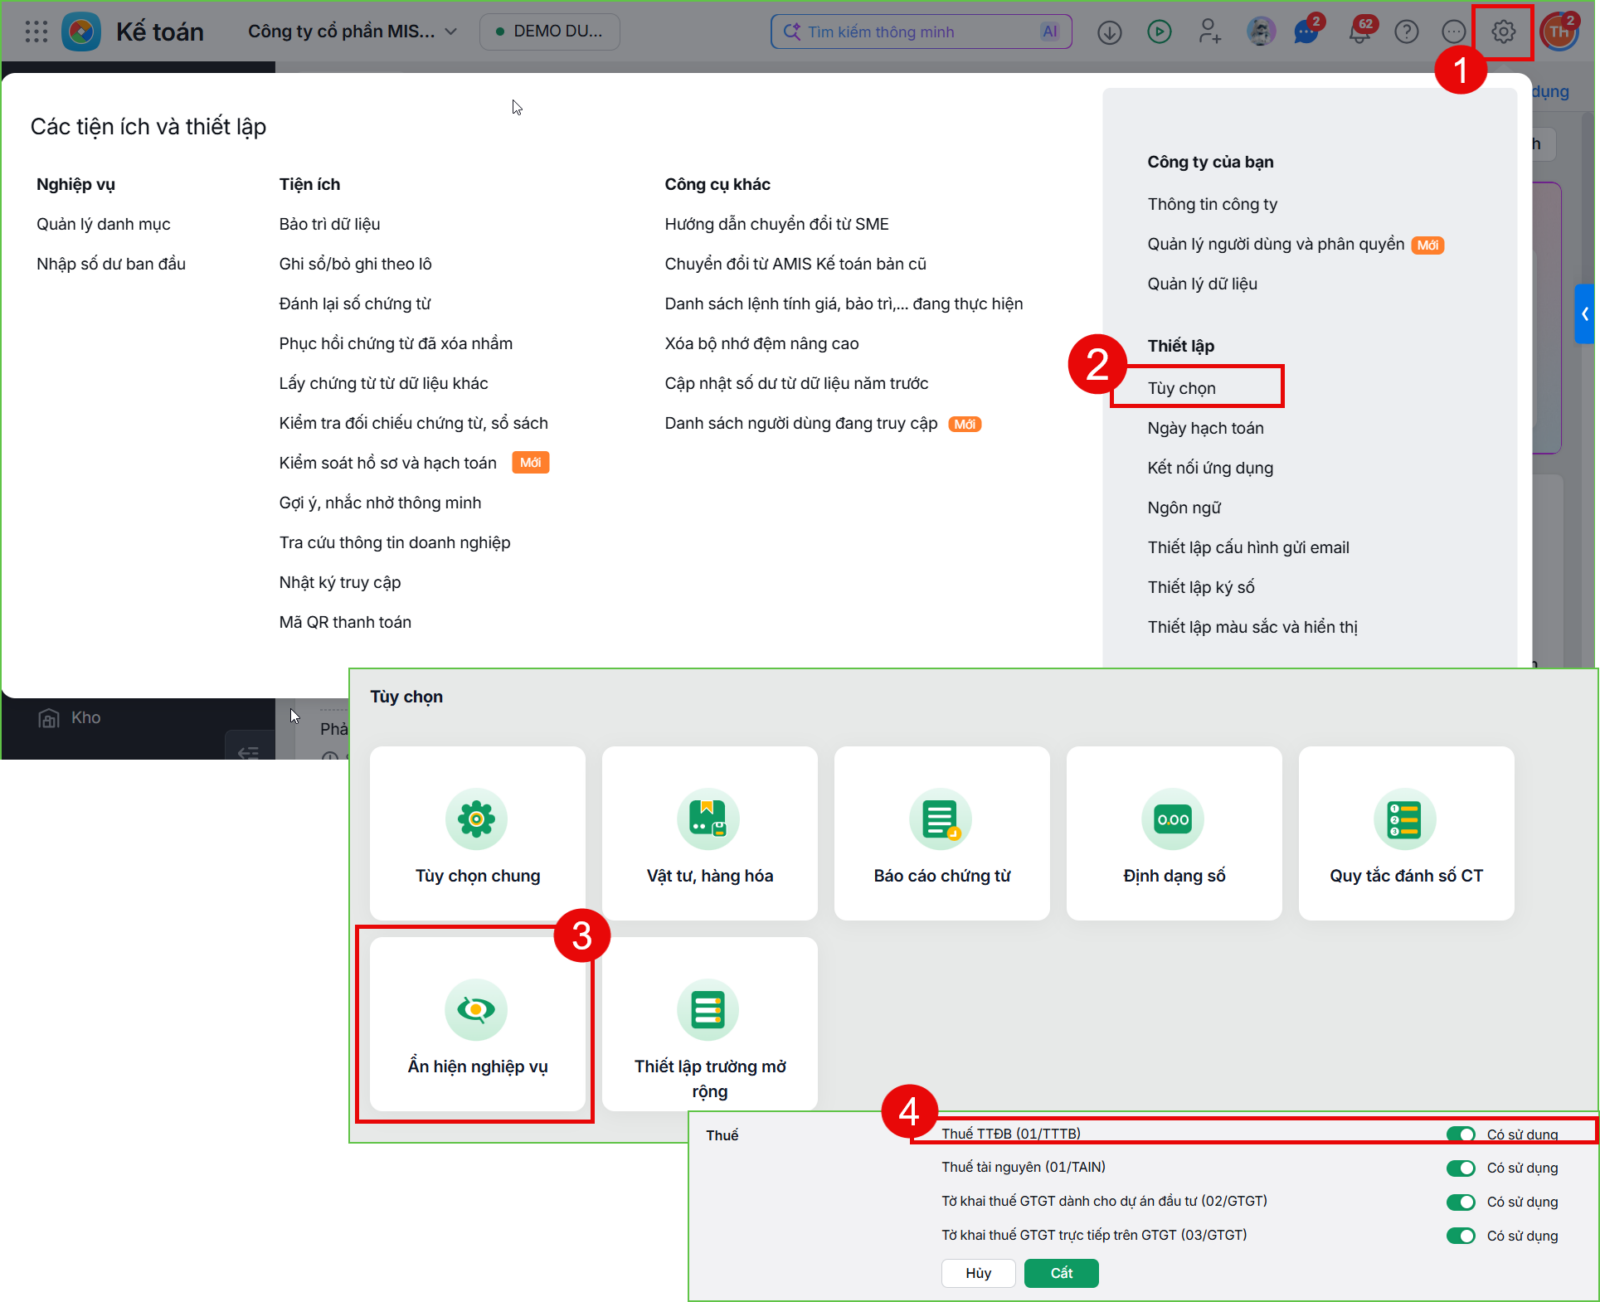Image resolution: width=1600 pixels, height=1302 pixels.
Task: Expand the blue side panel chevron
Action: tap(1585, 314)
